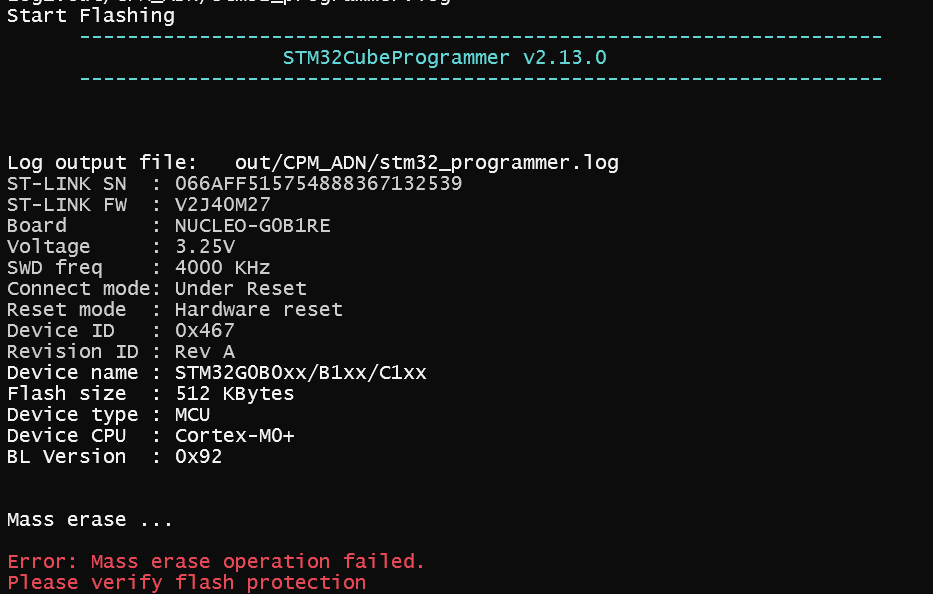Click the Revision ID value Rev A
933x594 pixels.
[x=205, y=352]
